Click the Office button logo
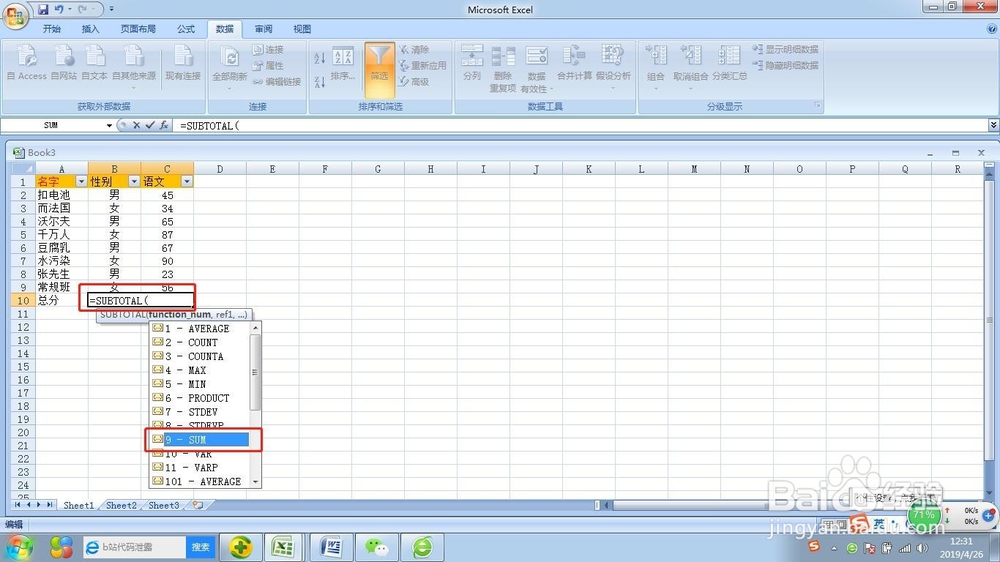 (15, 16)
